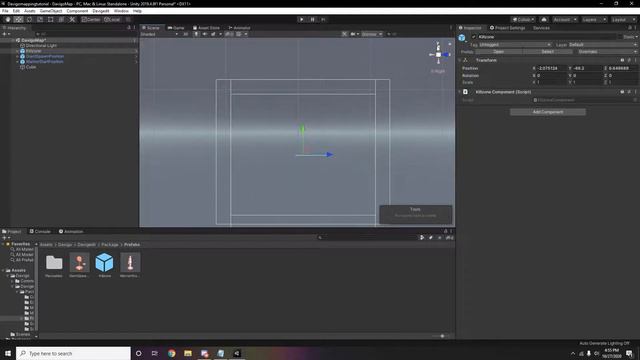Image resolution: width=640 pixels, height=360 pixels.
Task: Open the Gizmos dropdown
Action: [371, 34]
